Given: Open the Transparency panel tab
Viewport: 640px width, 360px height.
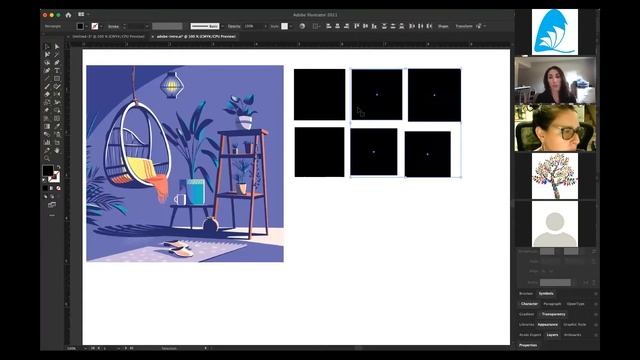Looking at the screenshot, I should [554, 314].
